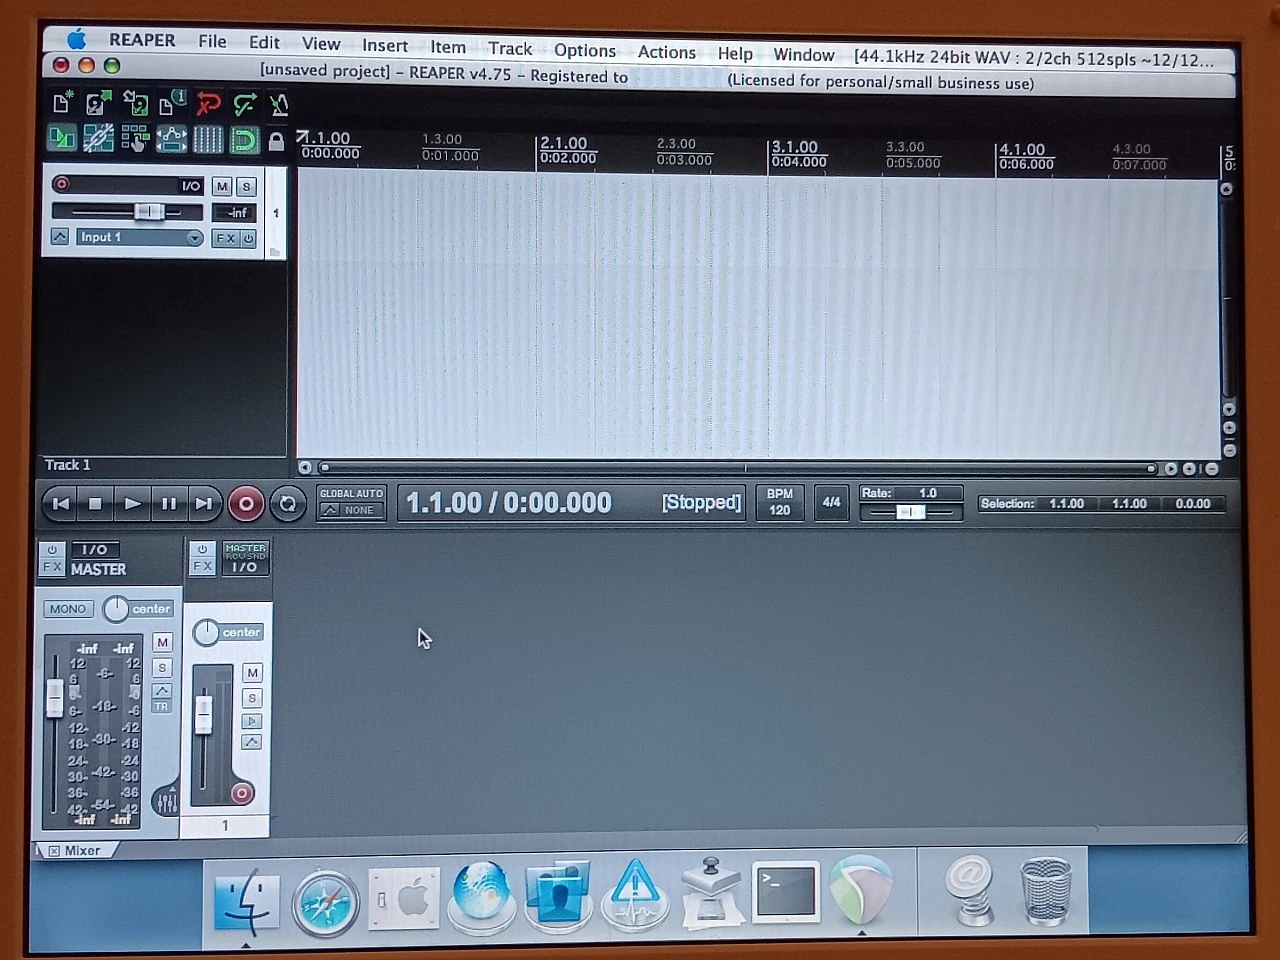Open the File menu
Screen dimensions: 1280x960
pyautogui.click(x=212, y=41)
